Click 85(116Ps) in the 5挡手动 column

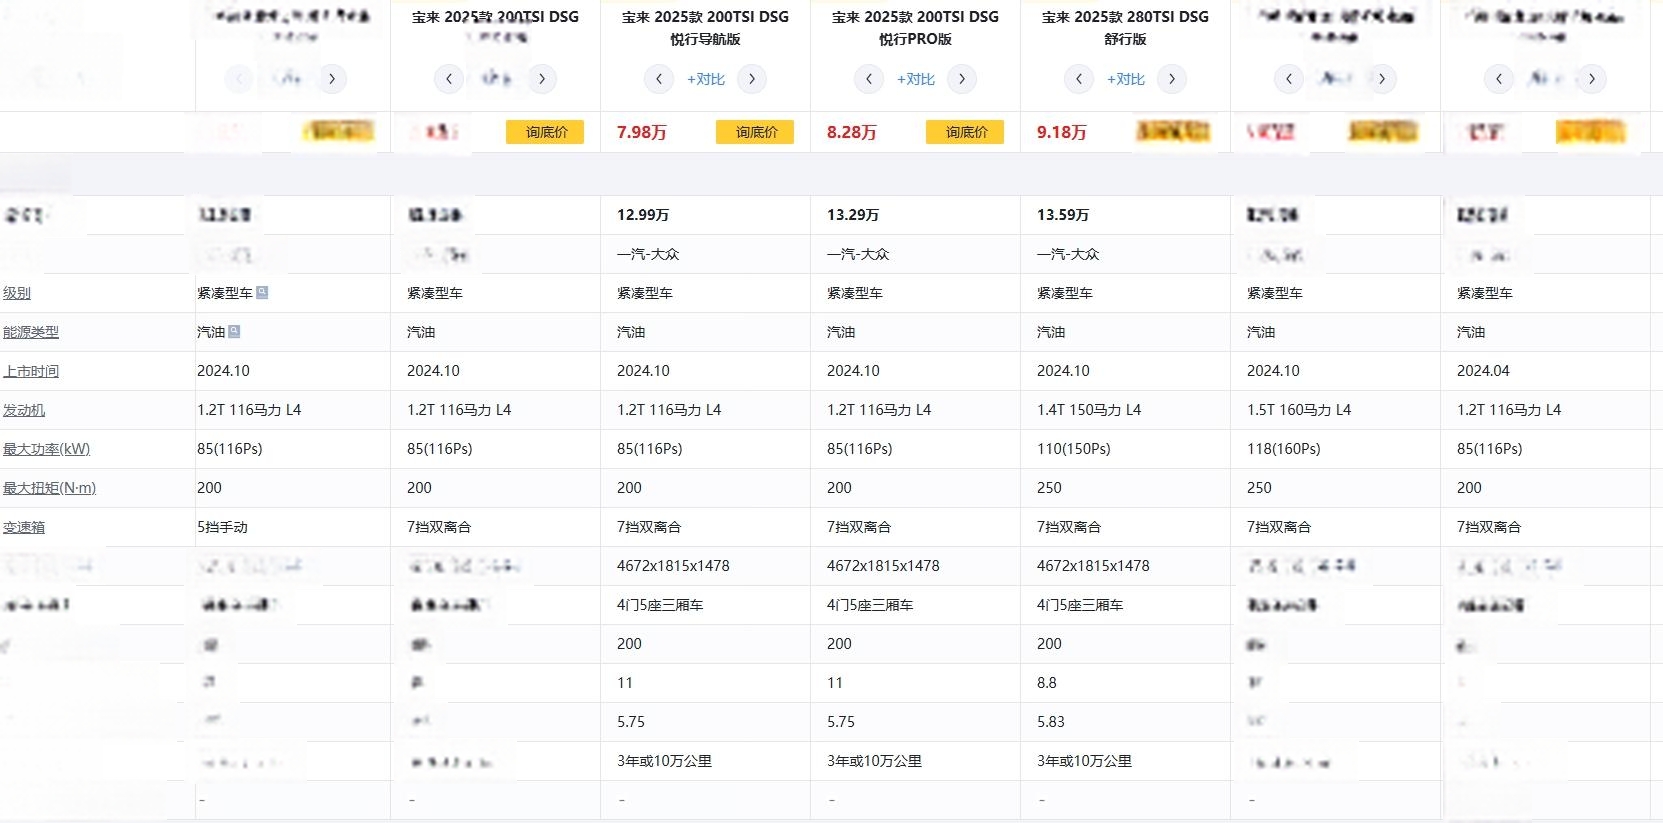coord(230,449)
